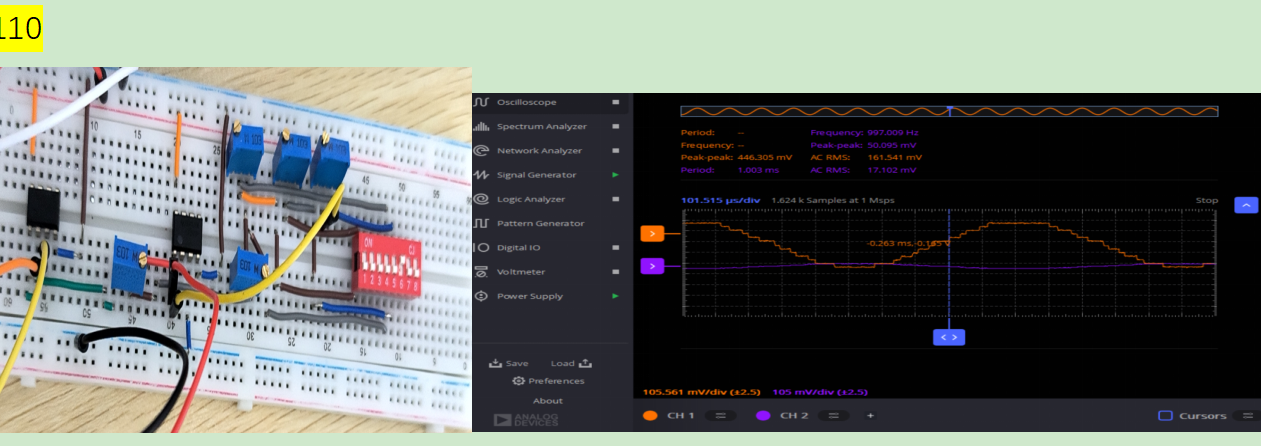Click the Signal Generator waveform icon
Screen dimensions: 1261x446
[x=481, y=175]
